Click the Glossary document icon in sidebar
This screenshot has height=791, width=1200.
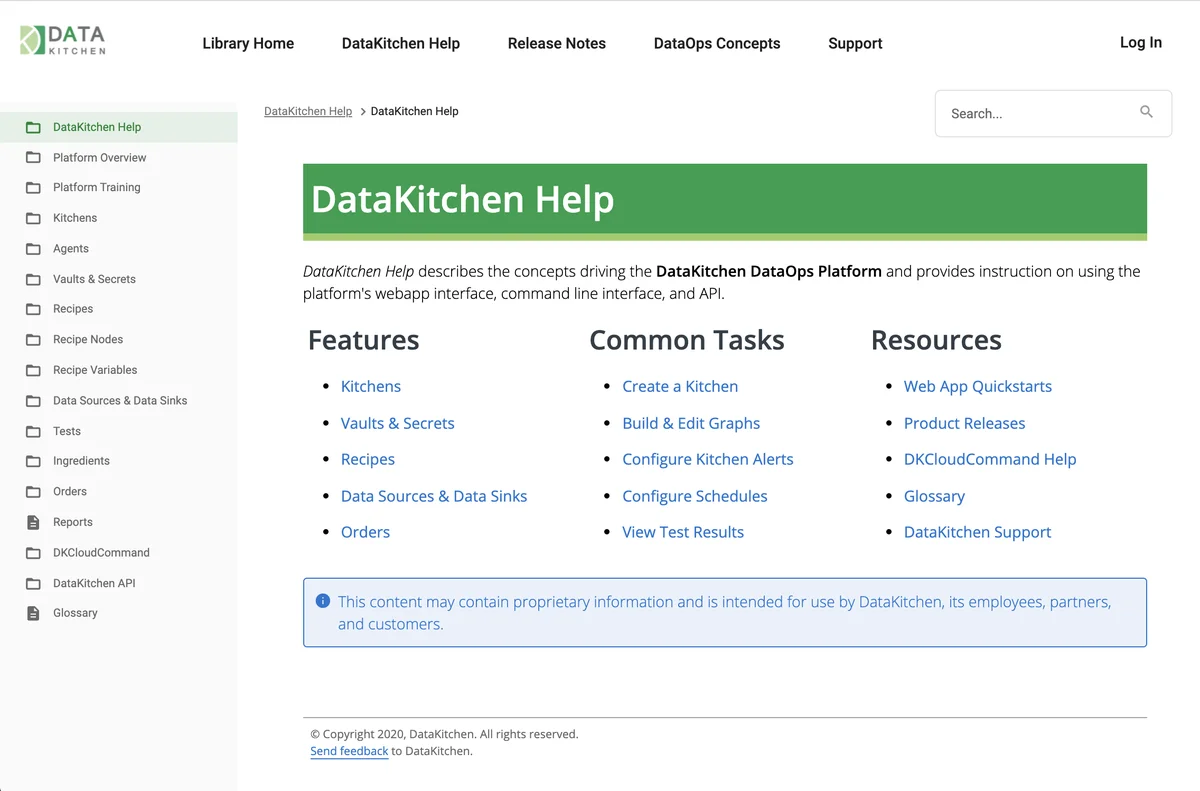(33, 613)
